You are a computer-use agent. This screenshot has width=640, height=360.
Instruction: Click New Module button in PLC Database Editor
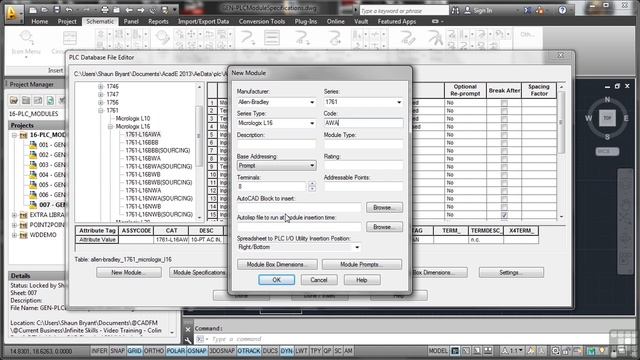(129, 272)
